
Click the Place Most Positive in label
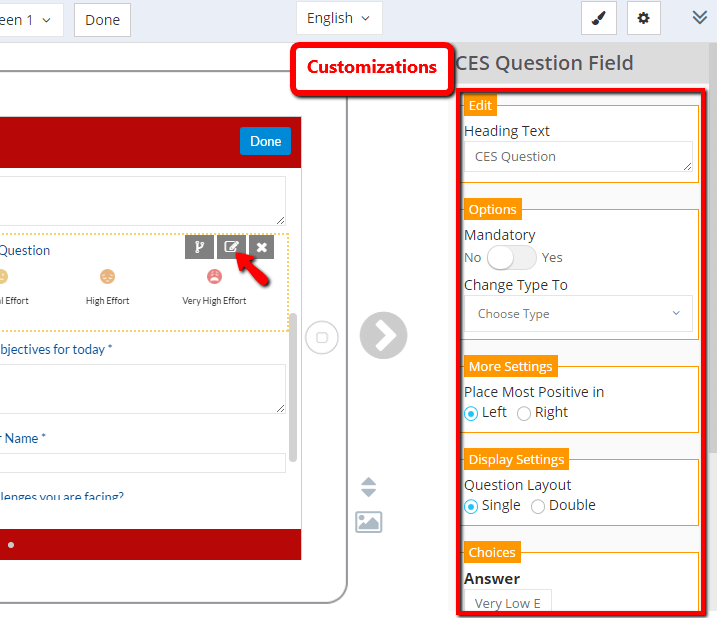pyautogui.click(x=534, y=392)
